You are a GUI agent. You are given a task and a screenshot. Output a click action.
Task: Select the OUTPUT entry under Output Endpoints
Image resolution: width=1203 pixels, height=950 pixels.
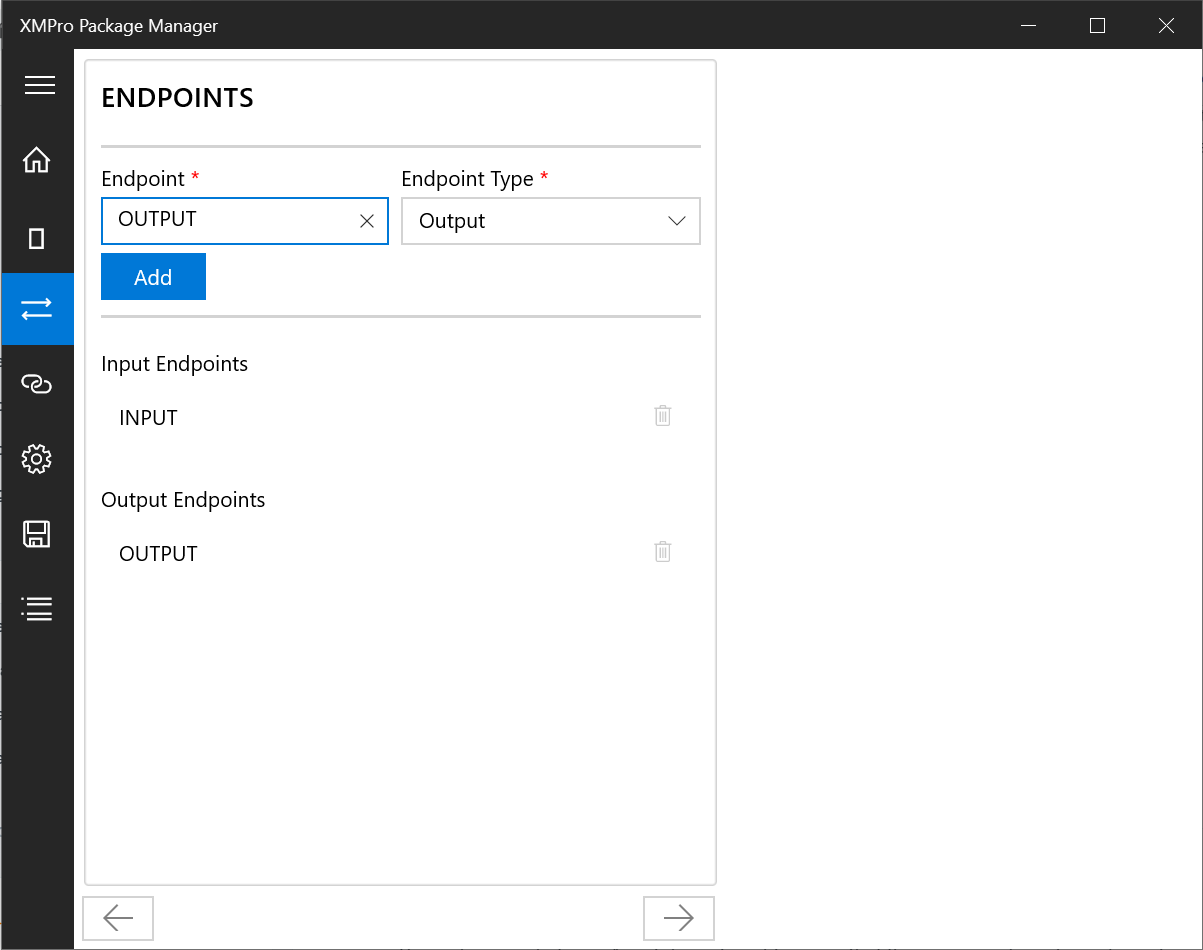pos(158,553)
